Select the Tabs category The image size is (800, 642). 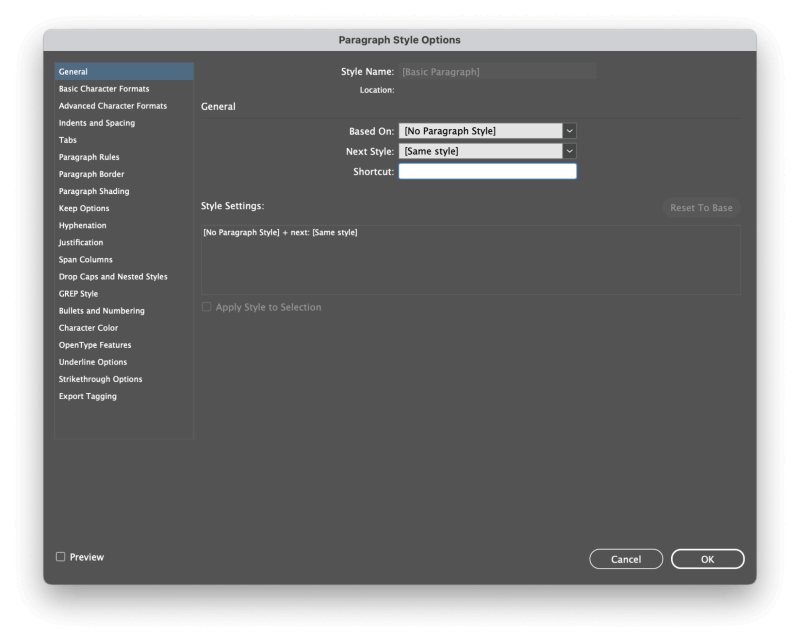[x=67, y=139]
